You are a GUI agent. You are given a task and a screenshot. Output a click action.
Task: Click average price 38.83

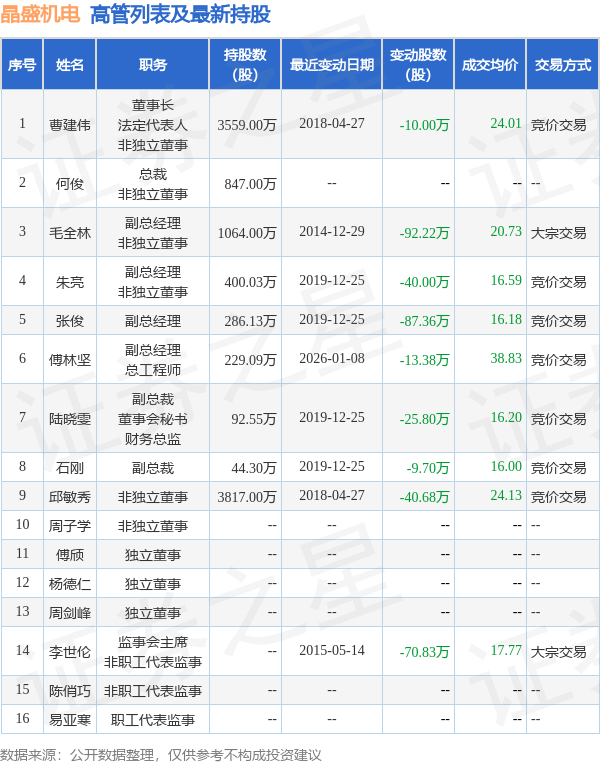[x=506, y=359]
